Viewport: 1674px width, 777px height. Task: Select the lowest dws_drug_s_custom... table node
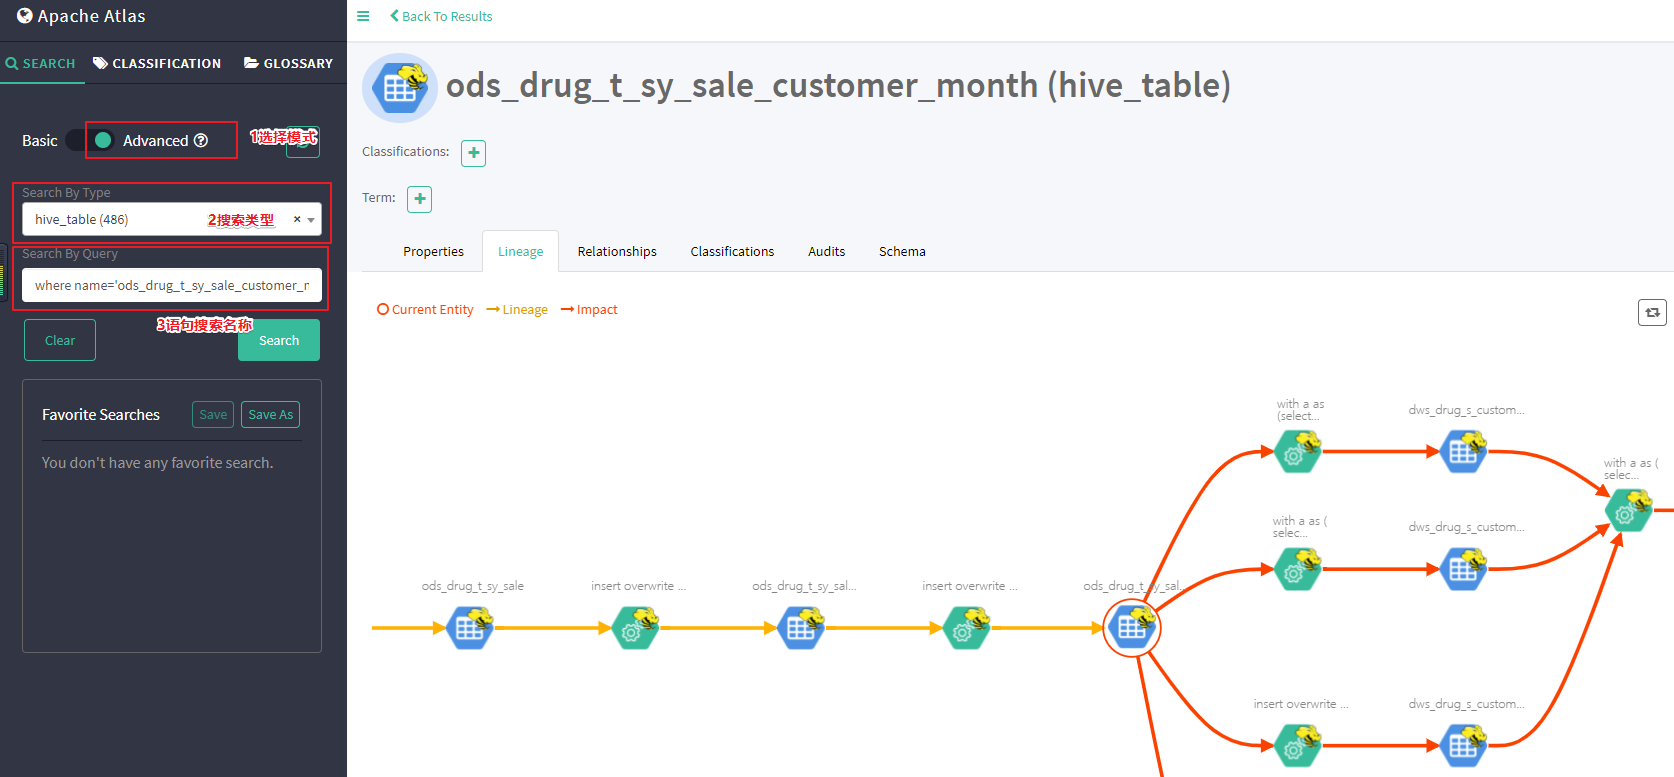[1464, 746]
